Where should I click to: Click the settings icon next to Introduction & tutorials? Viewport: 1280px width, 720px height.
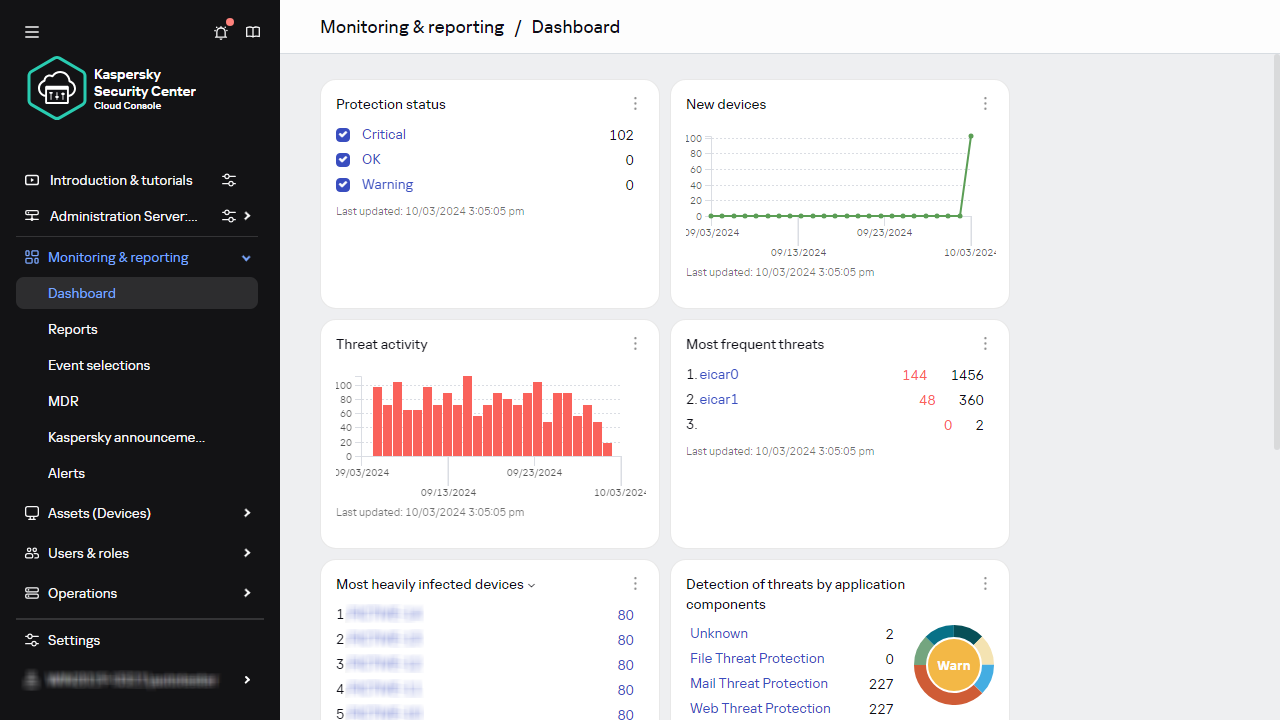pos(228,180)
